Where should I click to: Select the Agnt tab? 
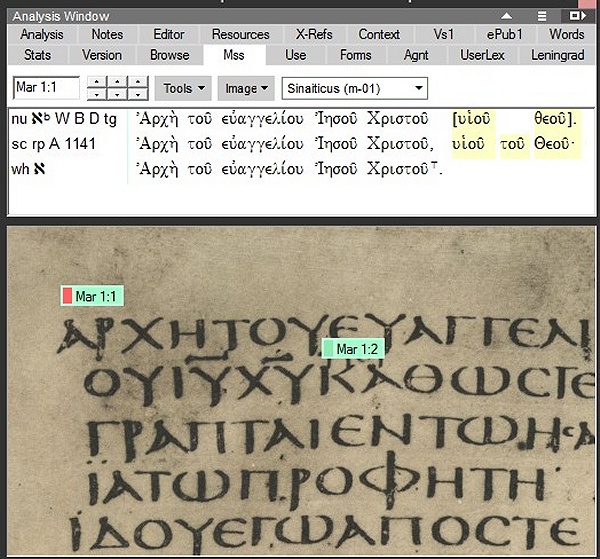pyautogui.click(x=416, y=55)
